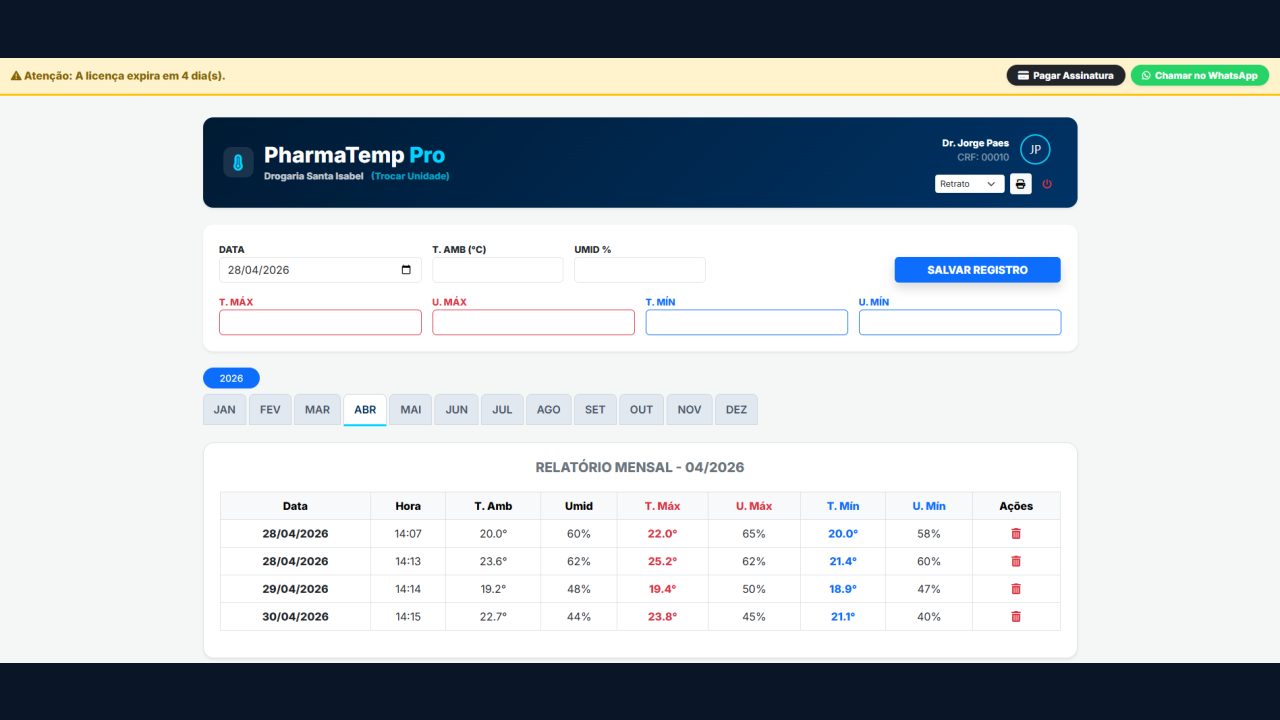The image size is (1280, 720).
Task: Delete the 28/04/2026 14:13 record
Action: pos(1016,561)
